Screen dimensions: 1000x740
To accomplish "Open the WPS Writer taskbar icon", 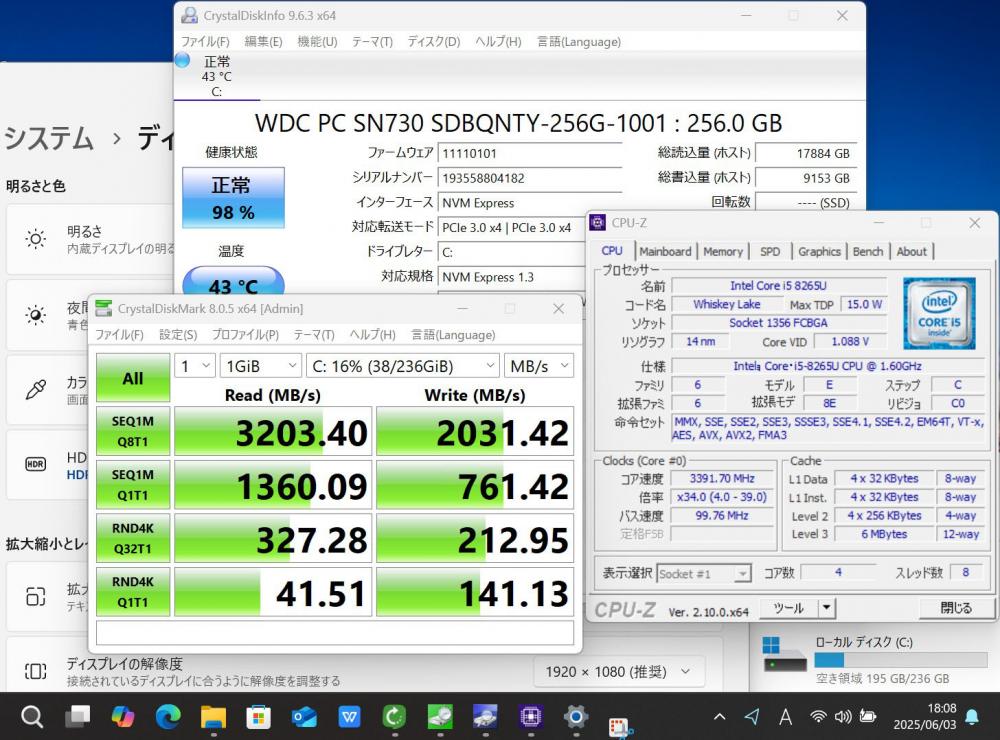I will pos(349,717).
